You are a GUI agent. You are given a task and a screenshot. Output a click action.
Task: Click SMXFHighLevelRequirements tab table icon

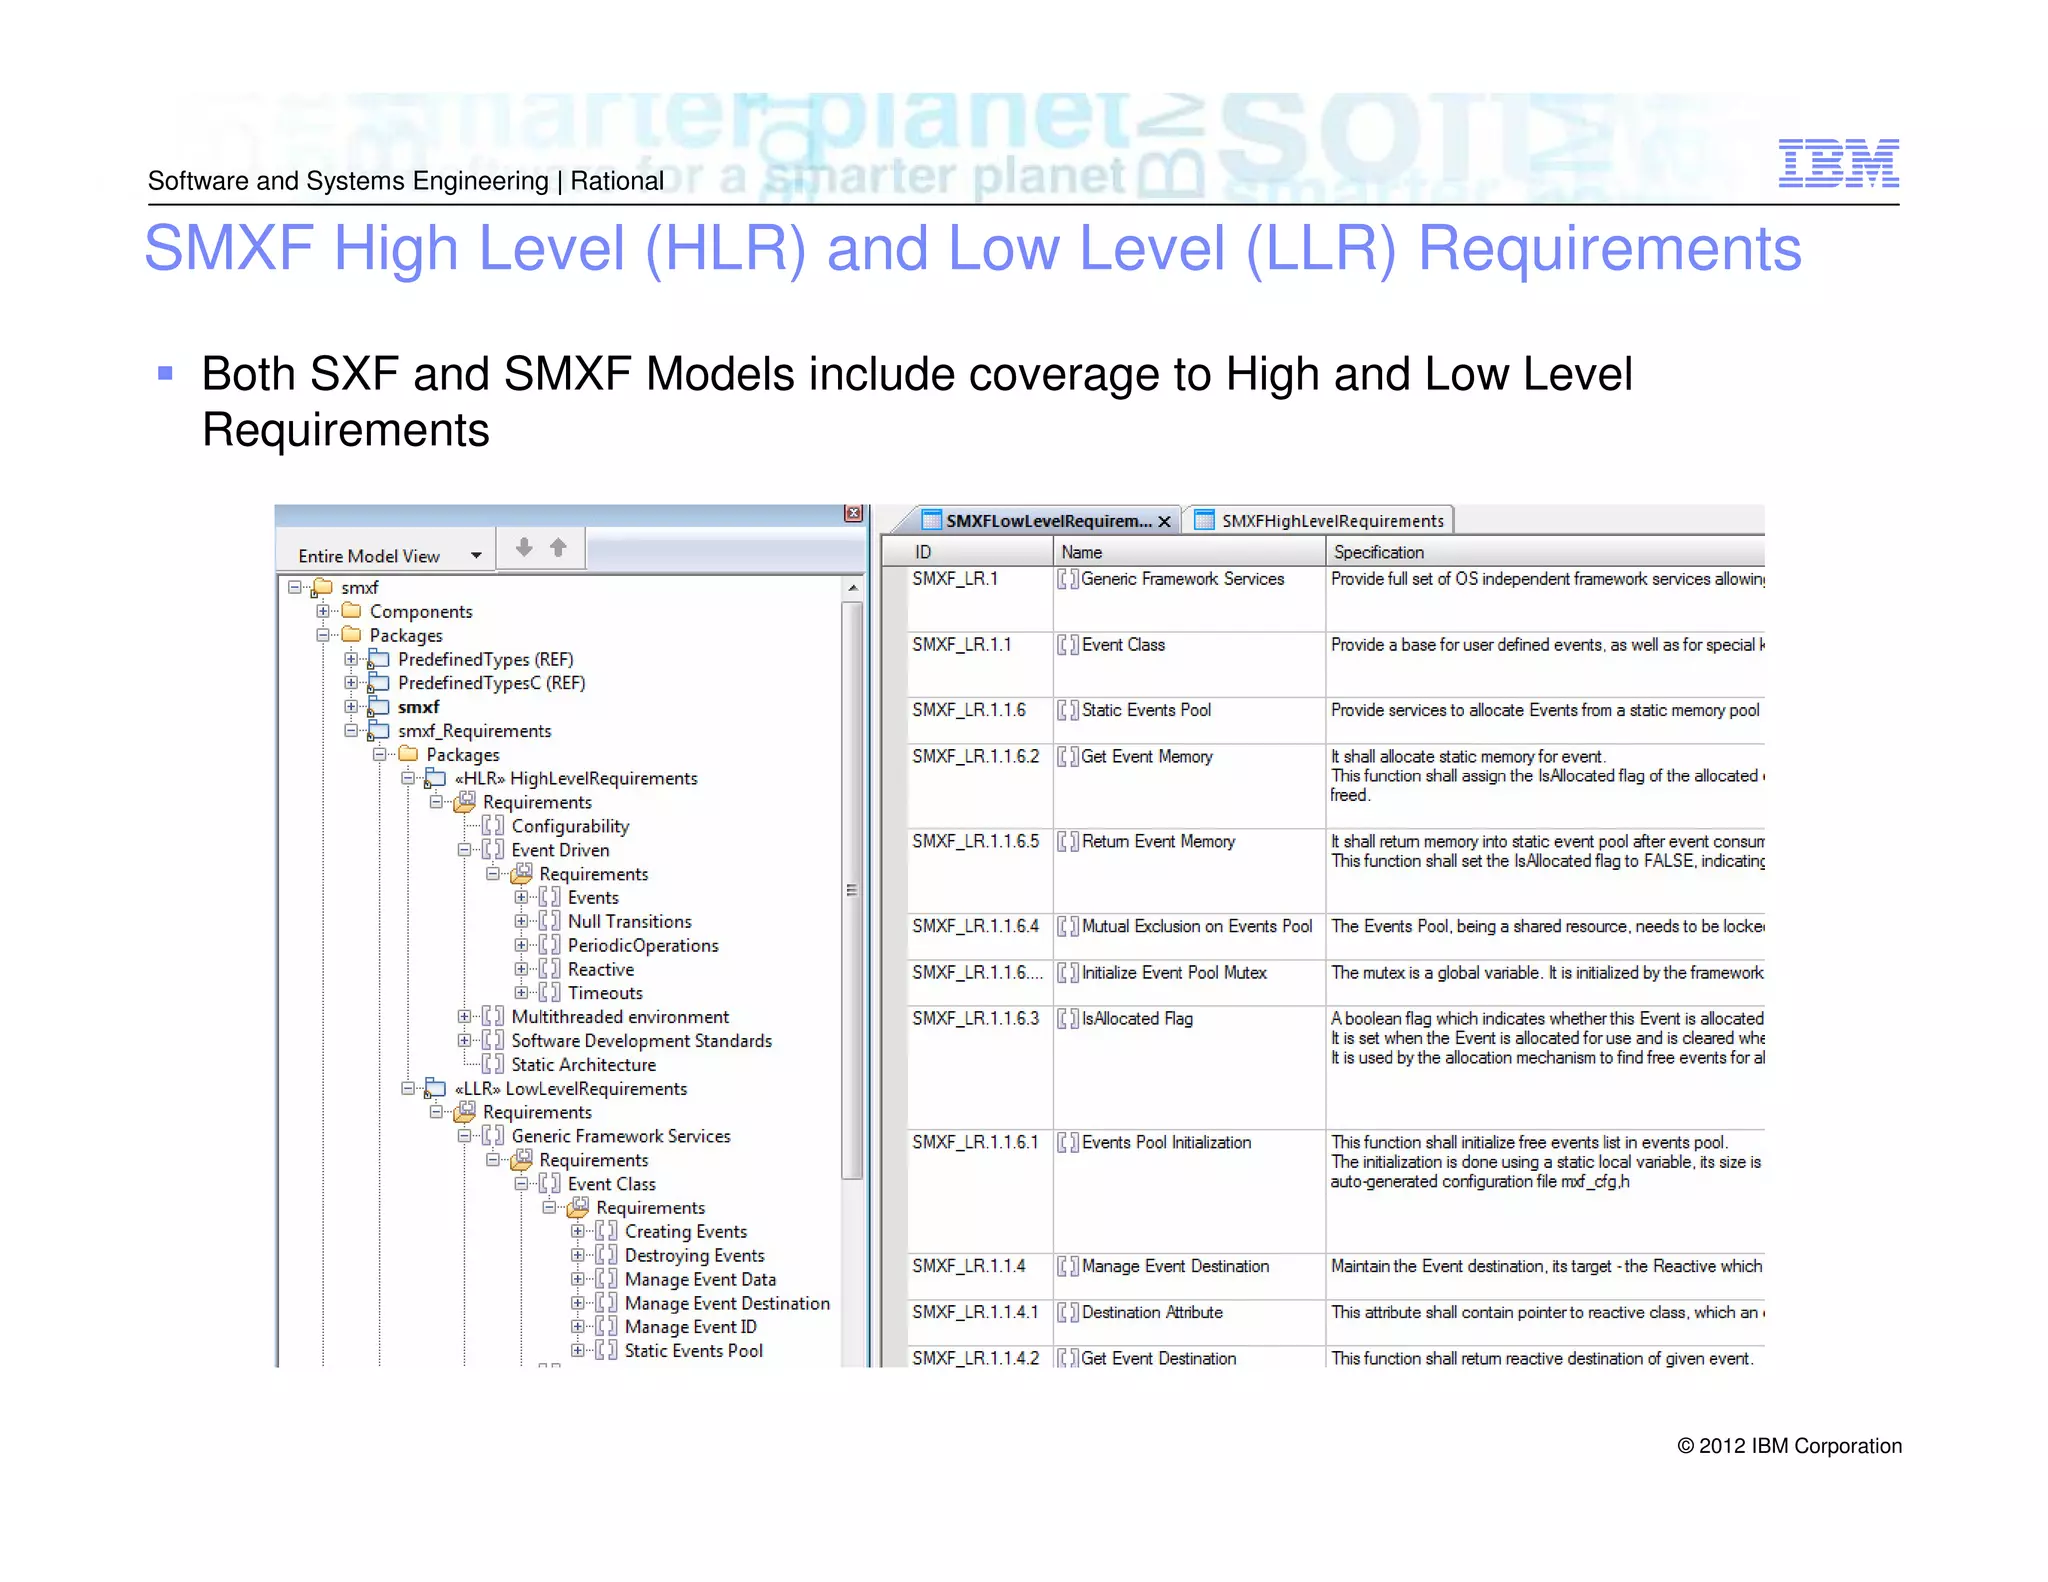1205,520
